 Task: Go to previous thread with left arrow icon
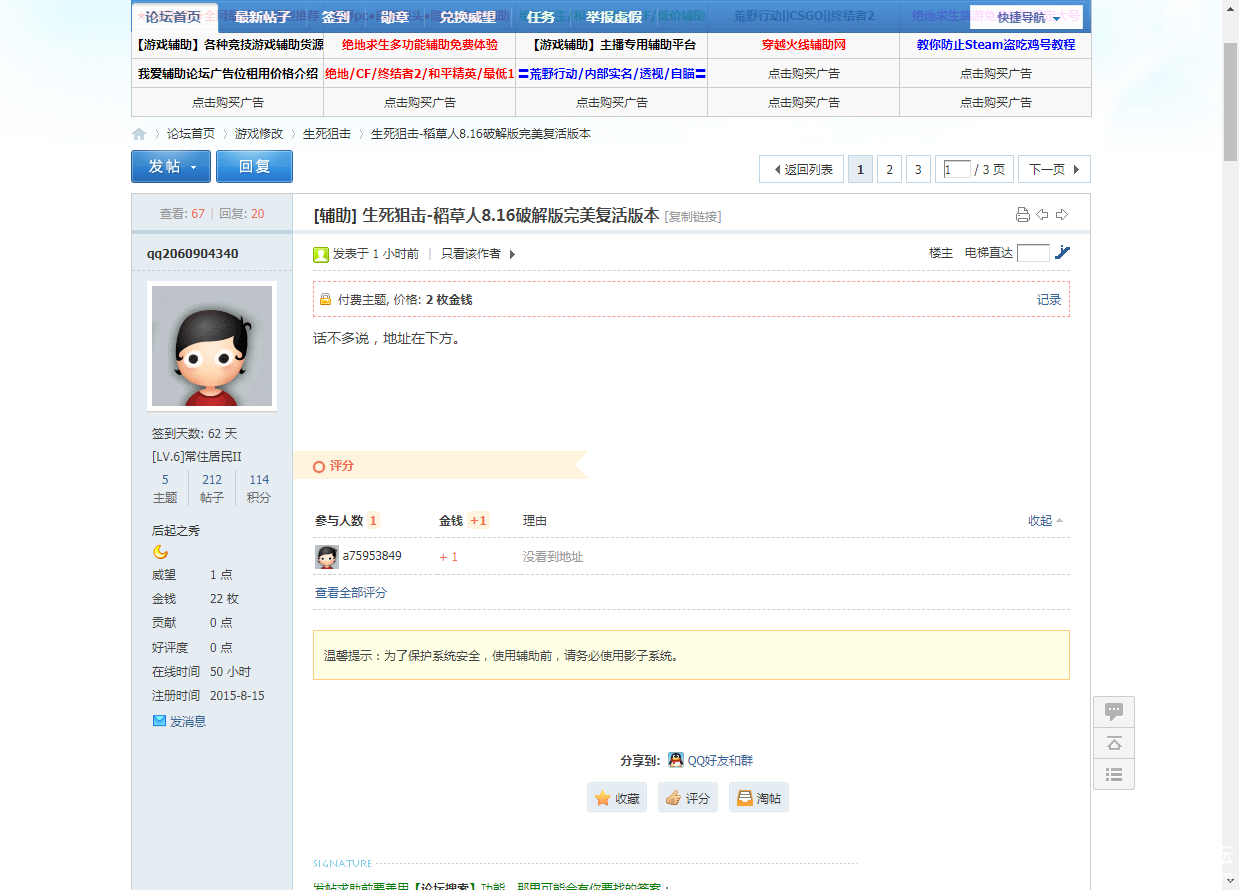pos(1042,215)
